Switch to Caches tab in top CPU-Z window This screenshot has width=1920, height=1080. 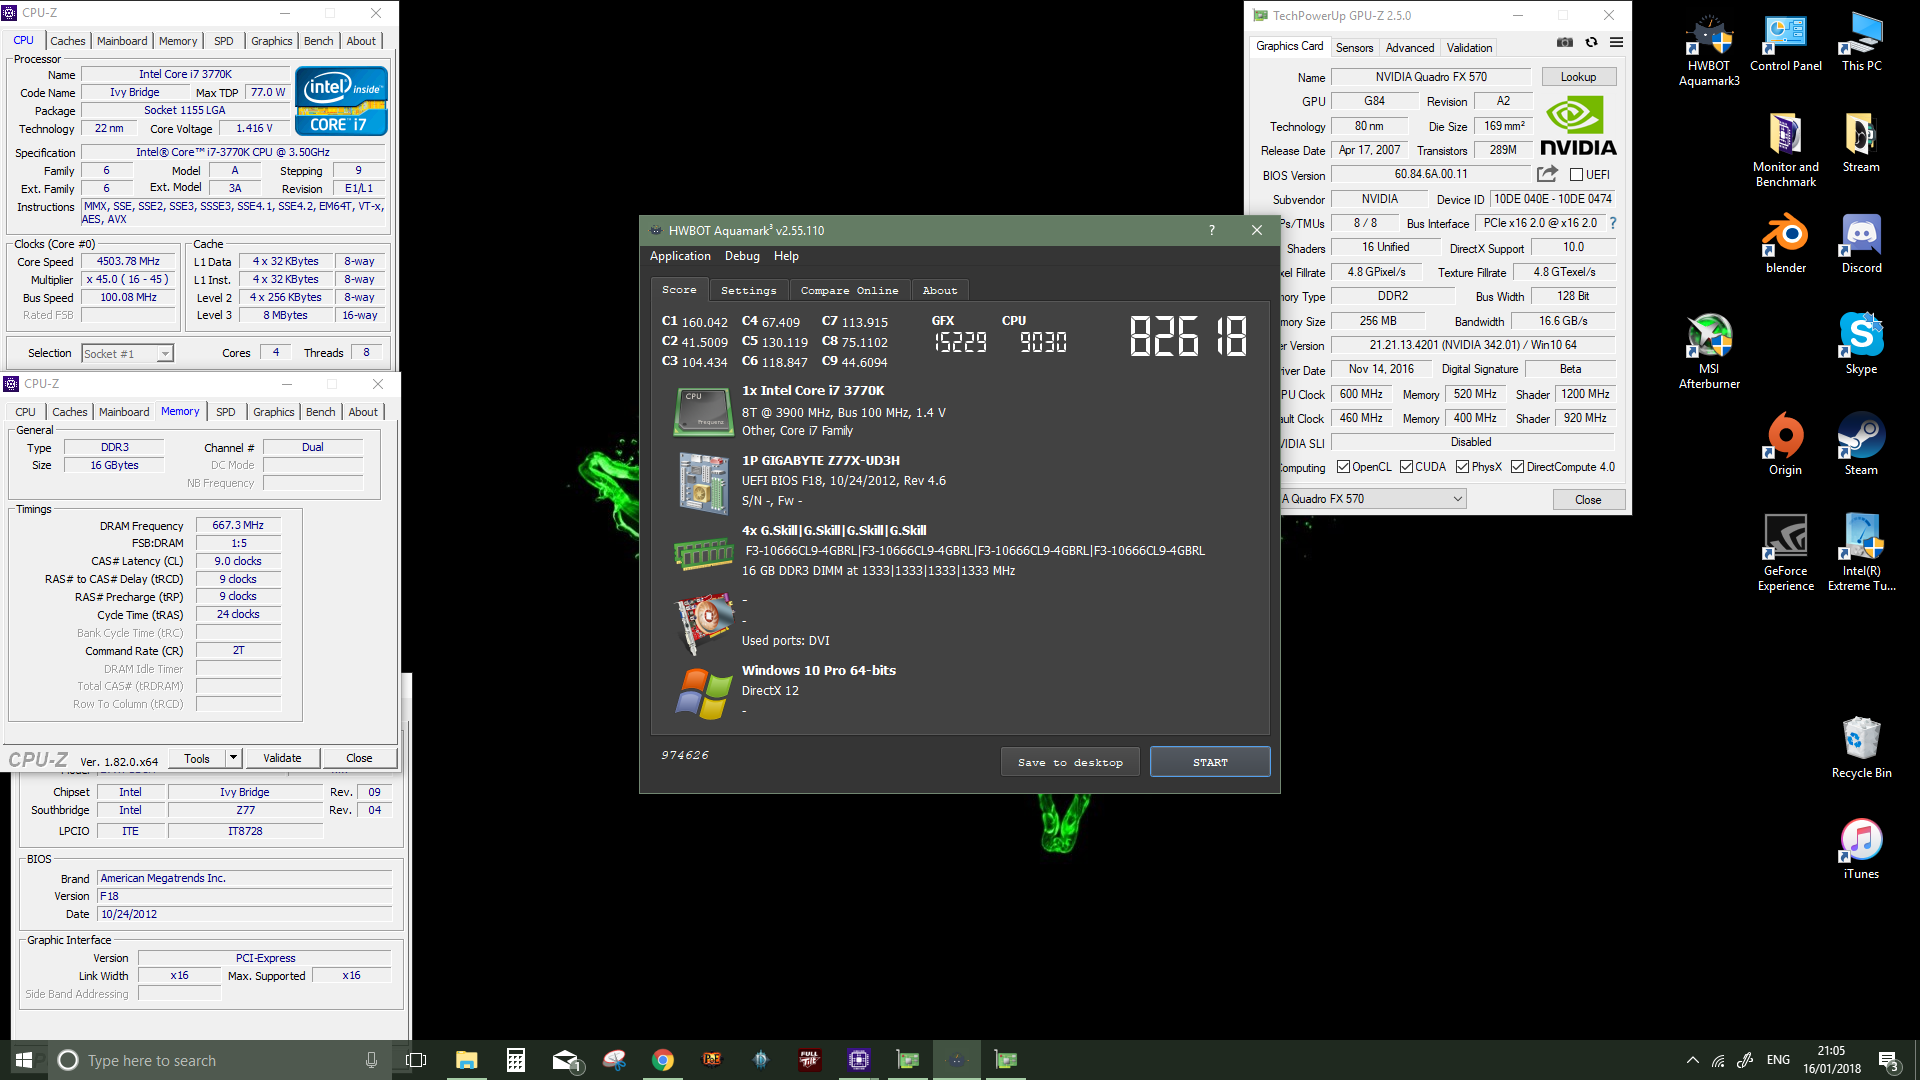click(67, 41)
